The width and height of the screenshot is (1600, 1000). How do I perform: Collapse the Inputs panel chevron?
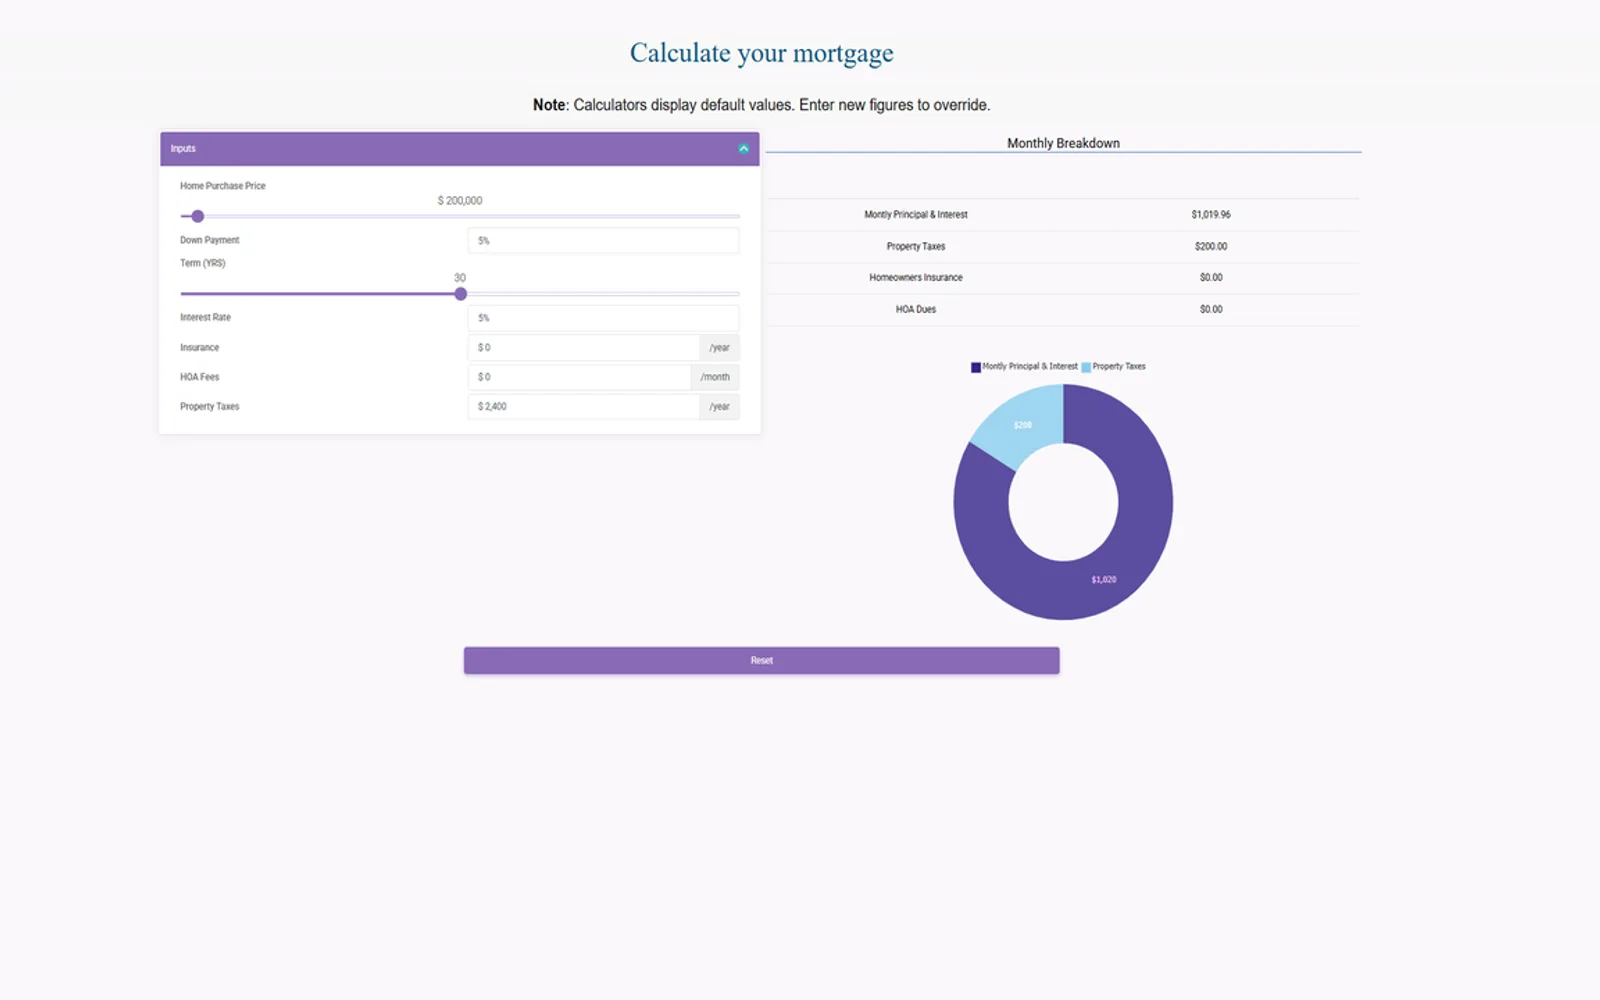point(743,148)
